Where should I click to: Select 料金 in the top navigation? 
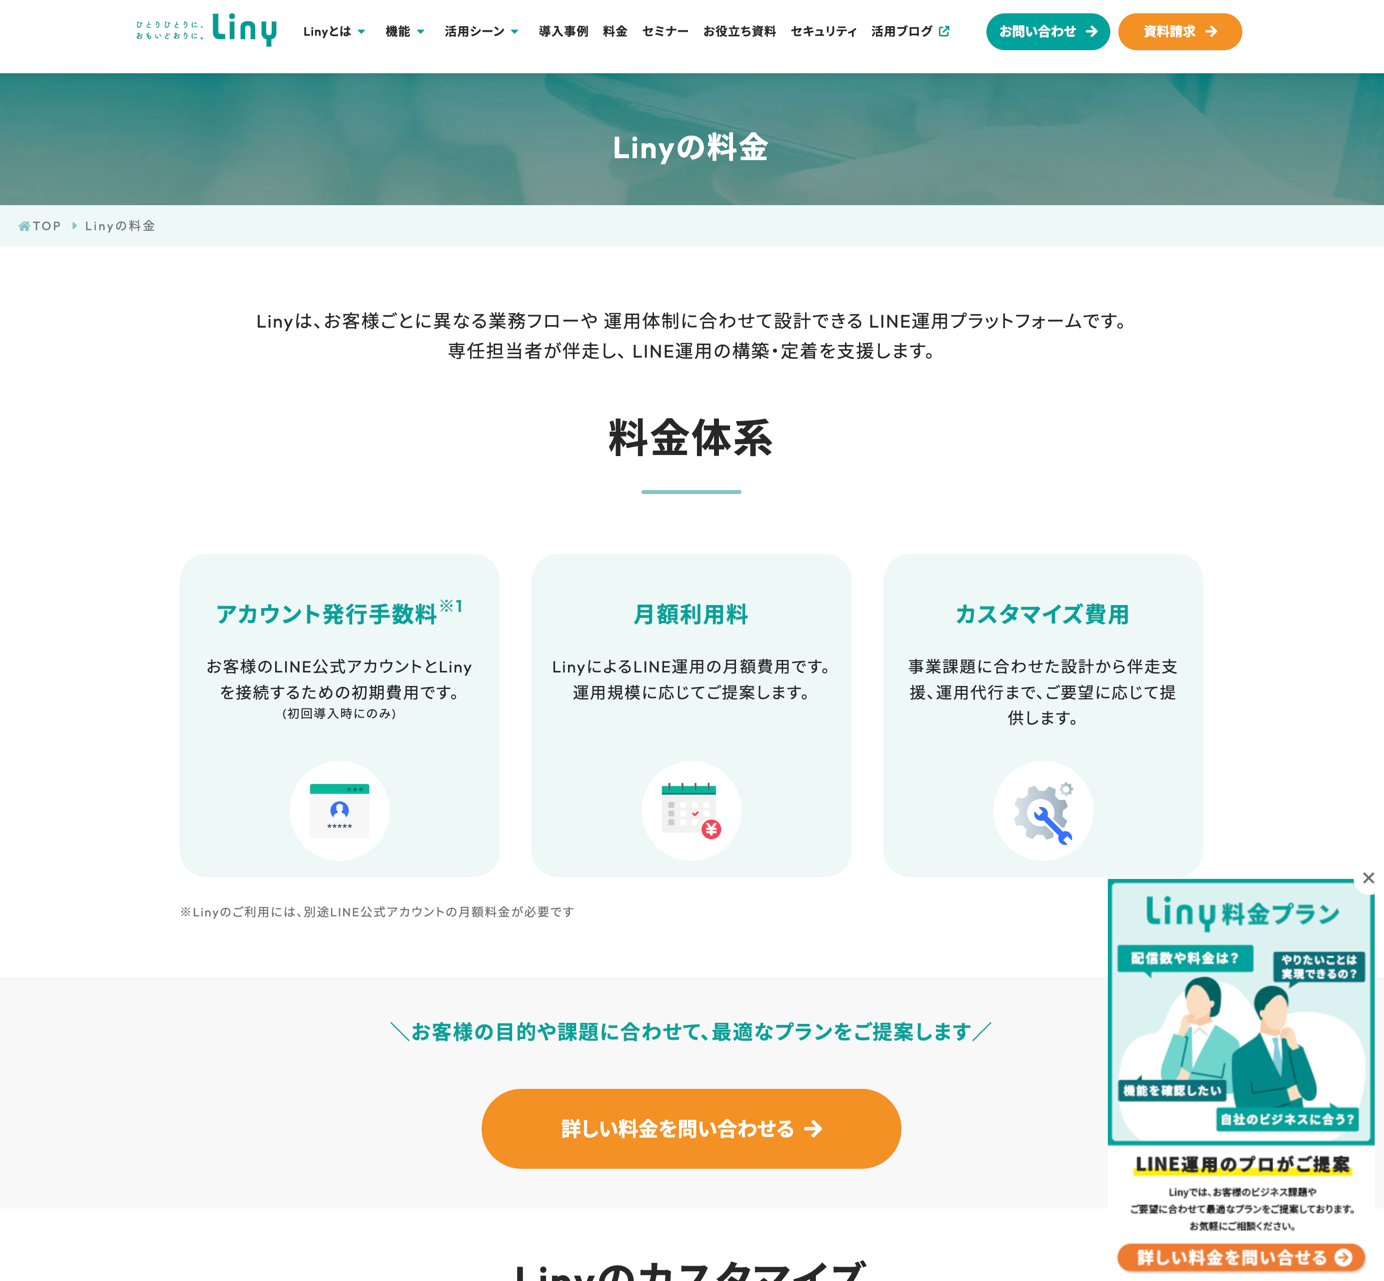[615, 32]
